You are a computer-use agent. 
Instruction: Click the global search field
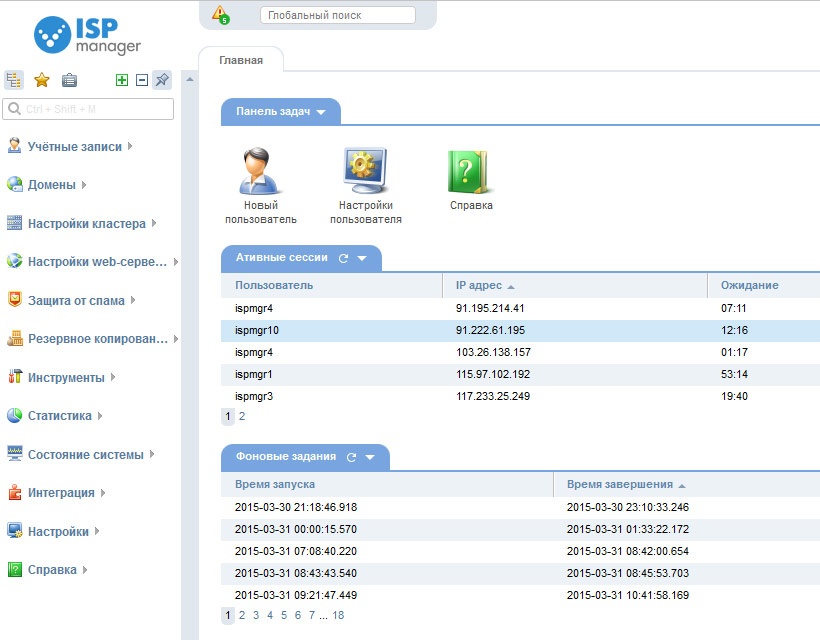click(337, 15)
